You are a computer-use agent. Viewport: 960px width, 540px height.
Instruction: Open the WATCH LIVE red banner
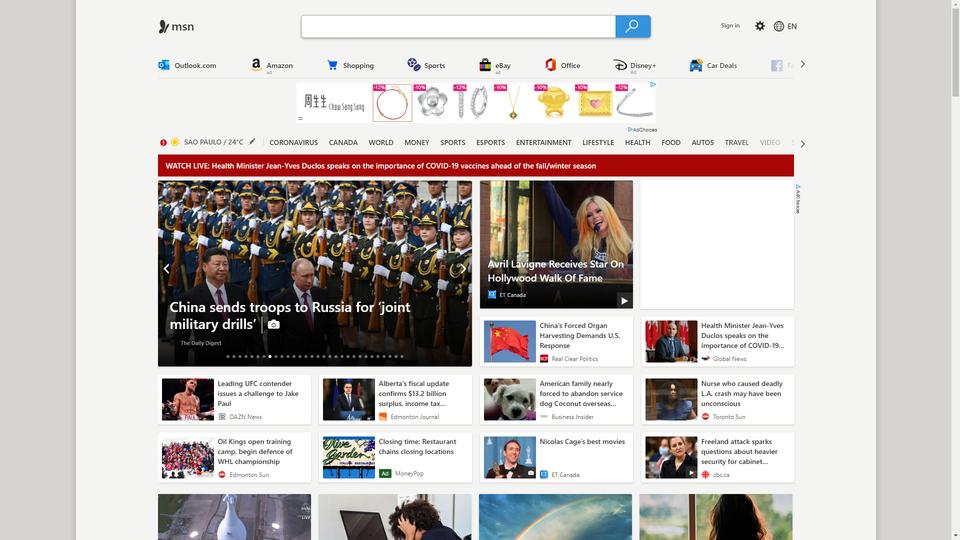476,166
